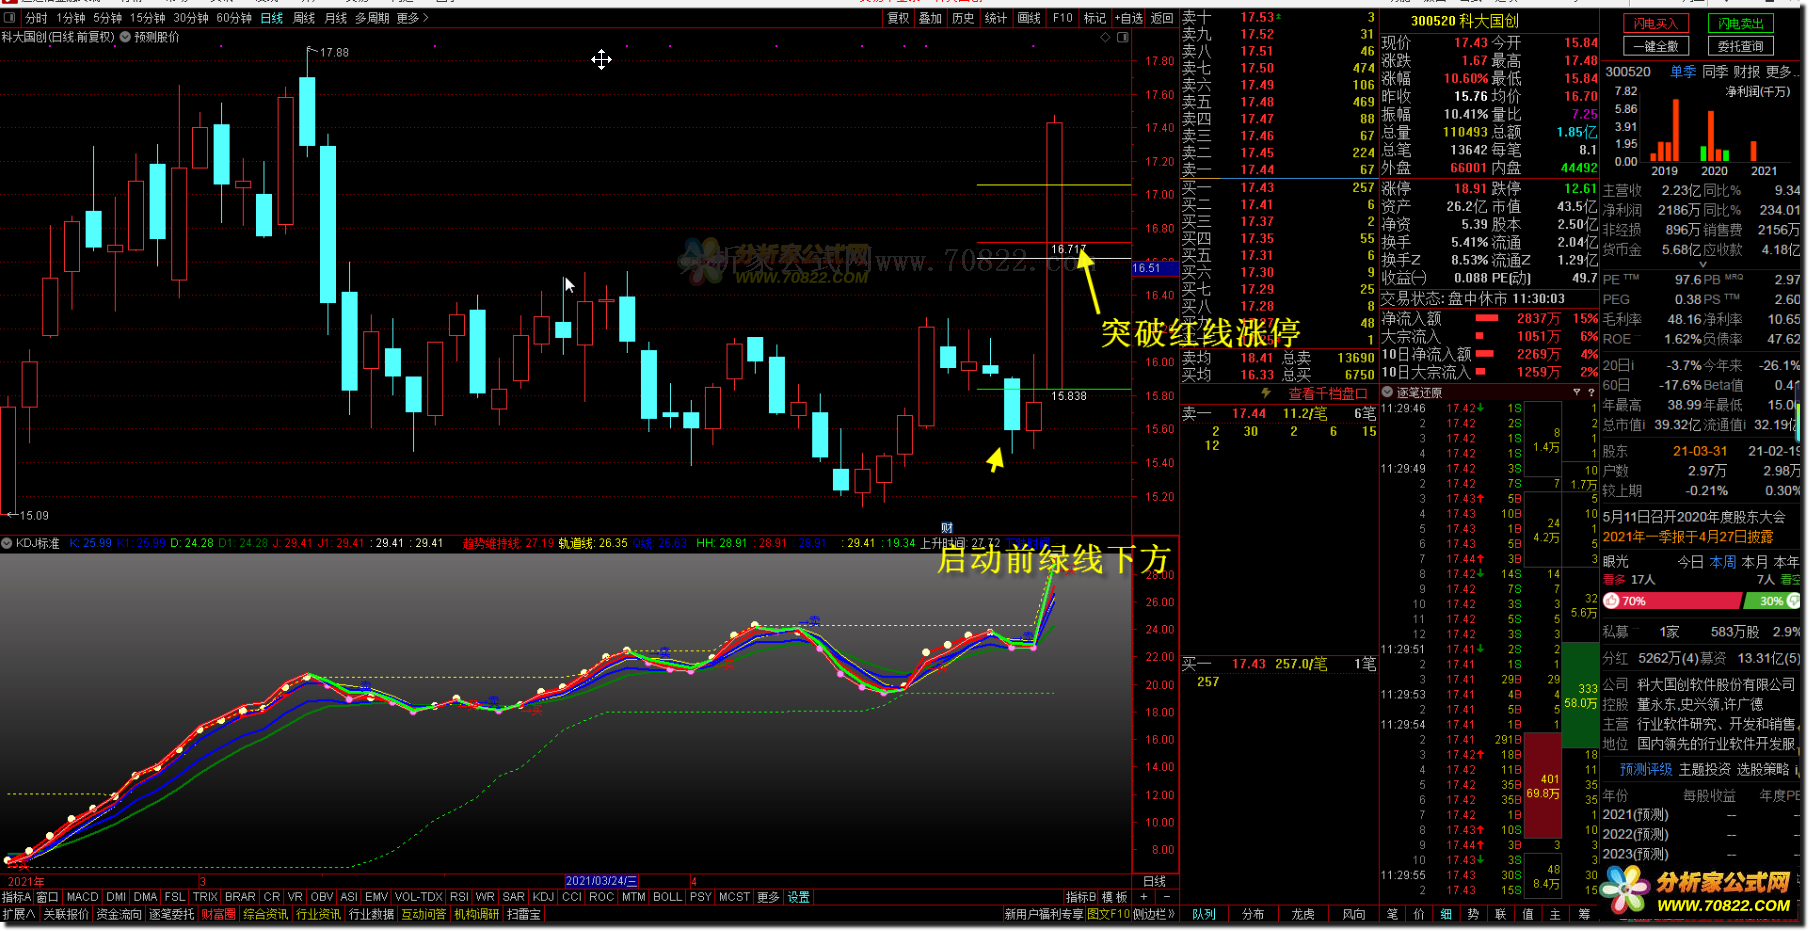
Task: Expand the 更多 timeframe menu
Action: pos(412,18)
